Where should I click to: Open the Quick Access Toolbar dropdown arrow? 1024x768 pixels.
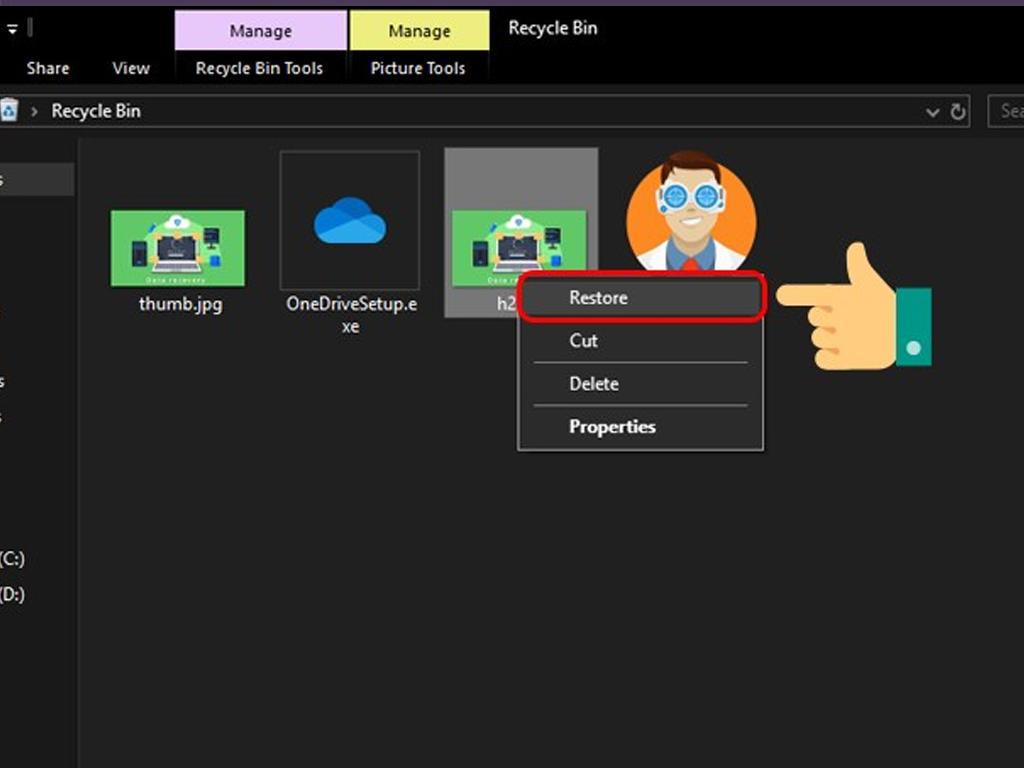click(12, 29)
